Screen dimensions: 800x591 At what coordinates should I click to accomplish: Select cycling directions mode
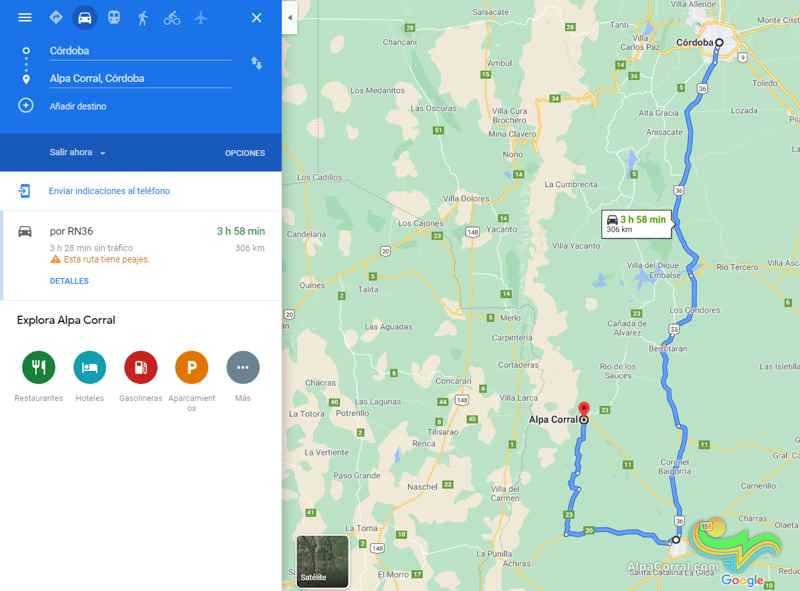pyautogui.click(x=172, y=18)
